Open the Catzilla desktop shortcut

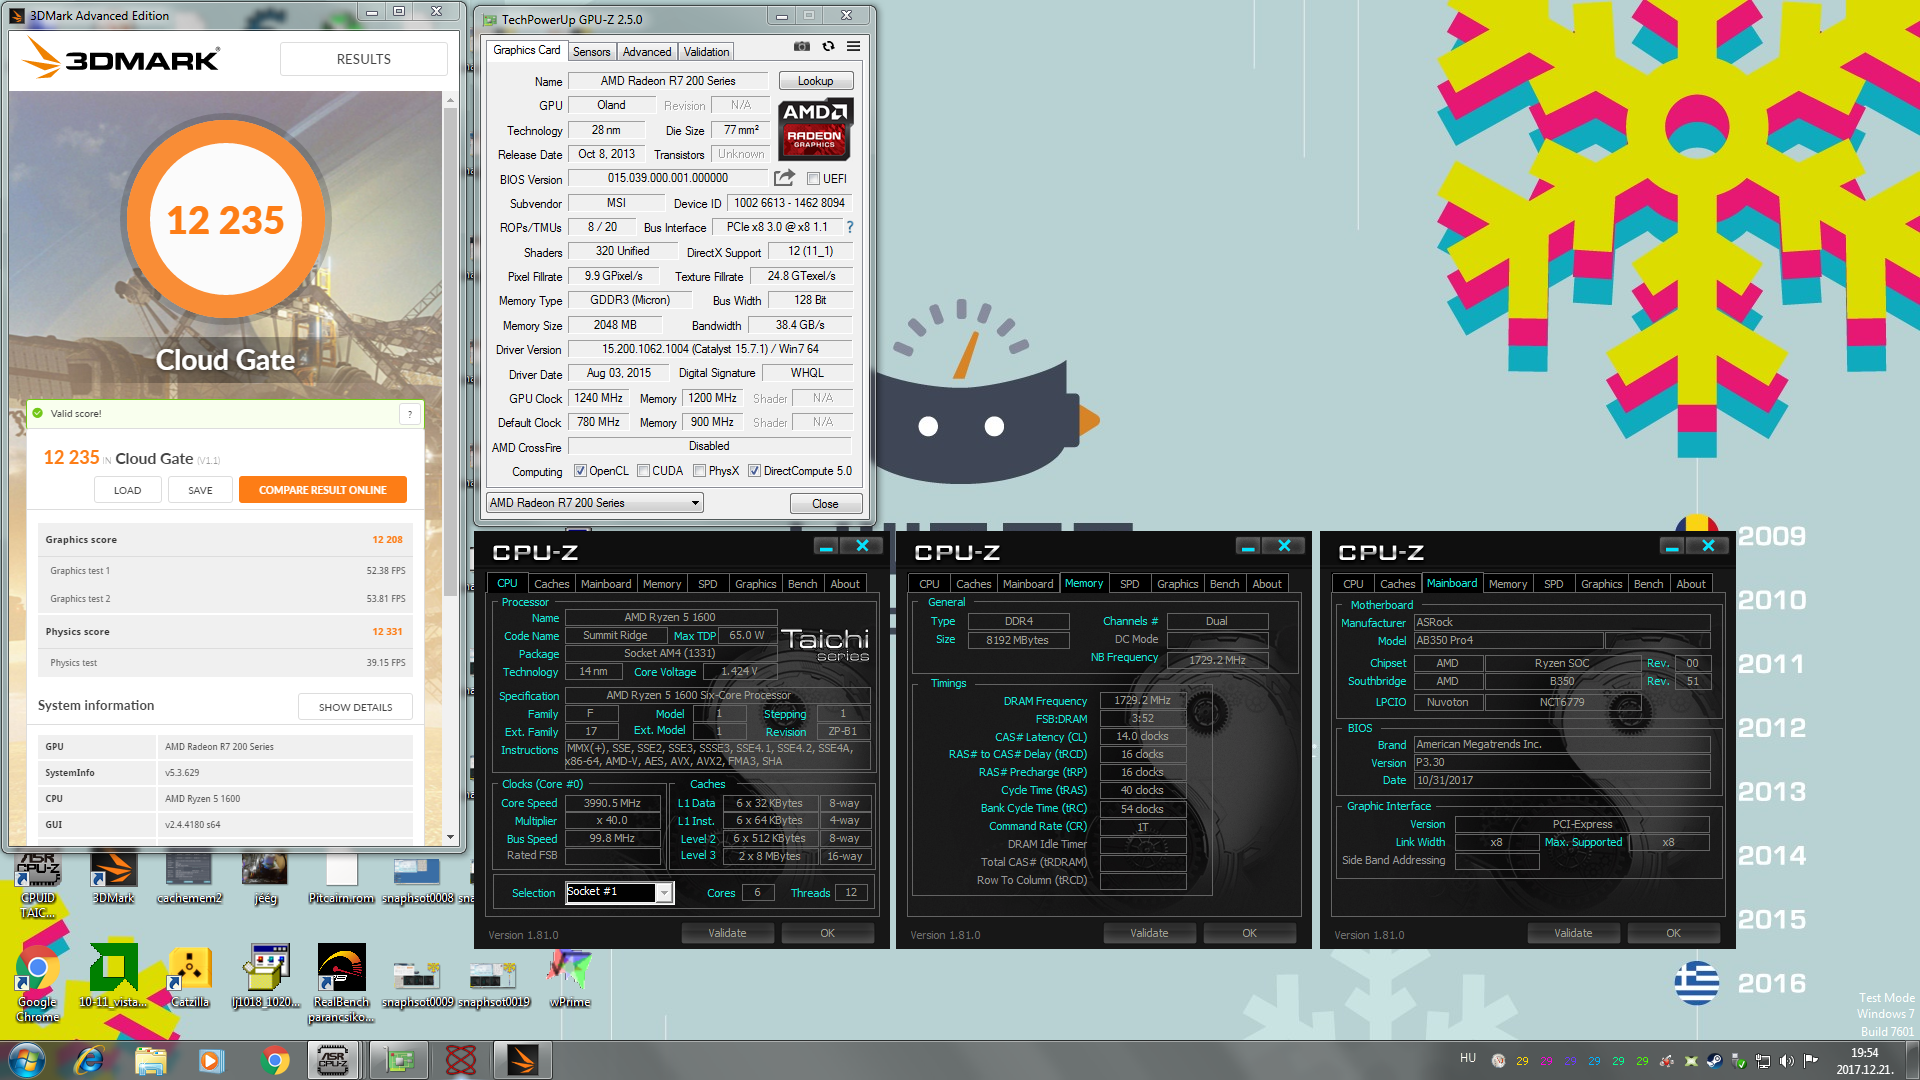(x=189, y=976)
